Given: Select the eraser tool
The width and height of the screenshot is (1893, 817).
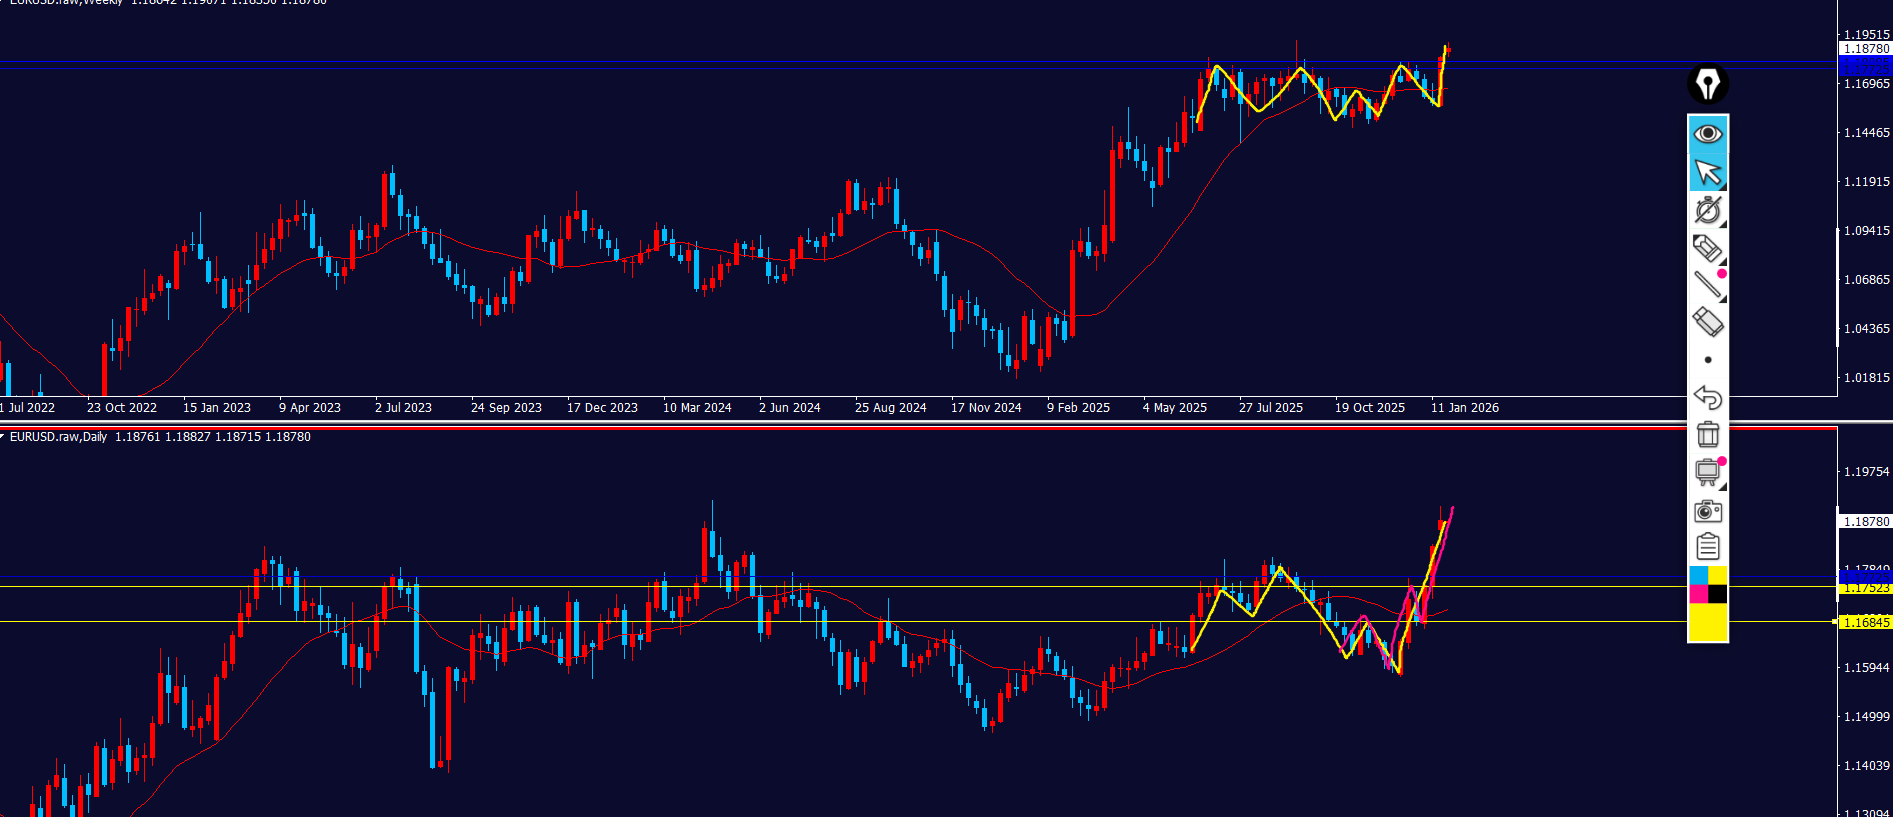Looking at the screenshot, I should point(1708,322).
